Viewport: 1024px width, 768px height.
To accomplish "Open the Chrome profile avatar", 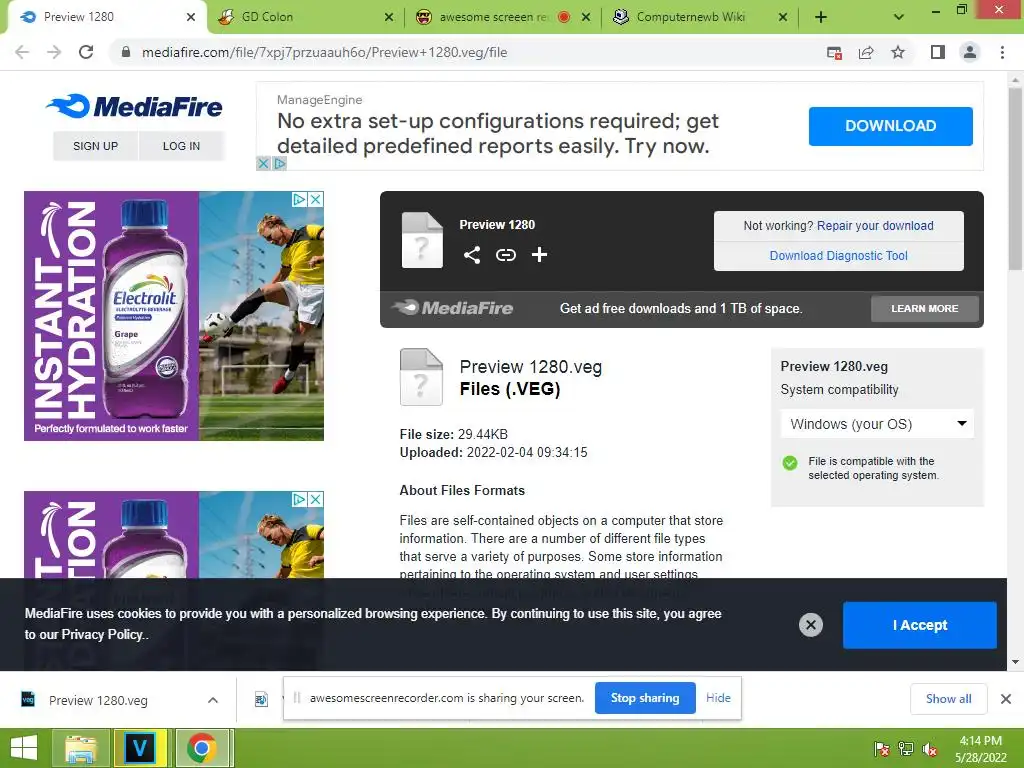I will click(x=970, y=52).
